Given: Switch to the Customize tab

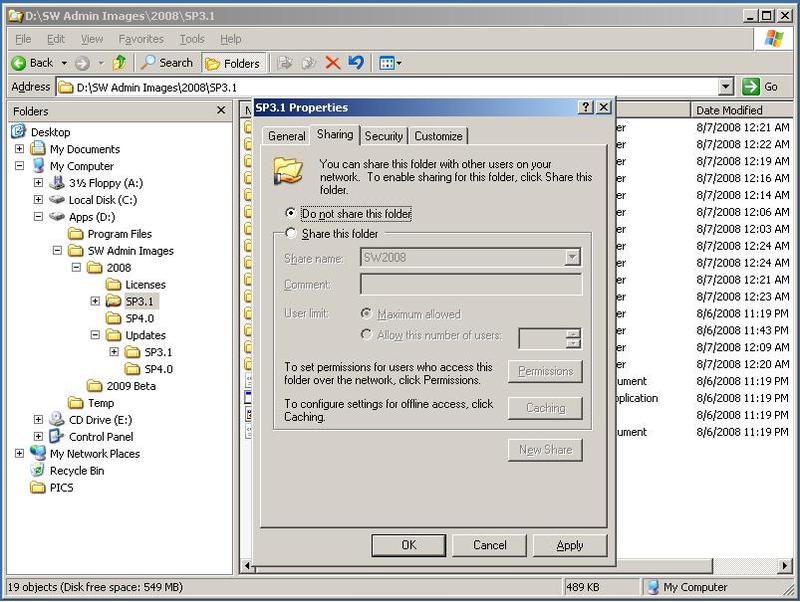Looking at the screenshot, I should pos(438,136).
